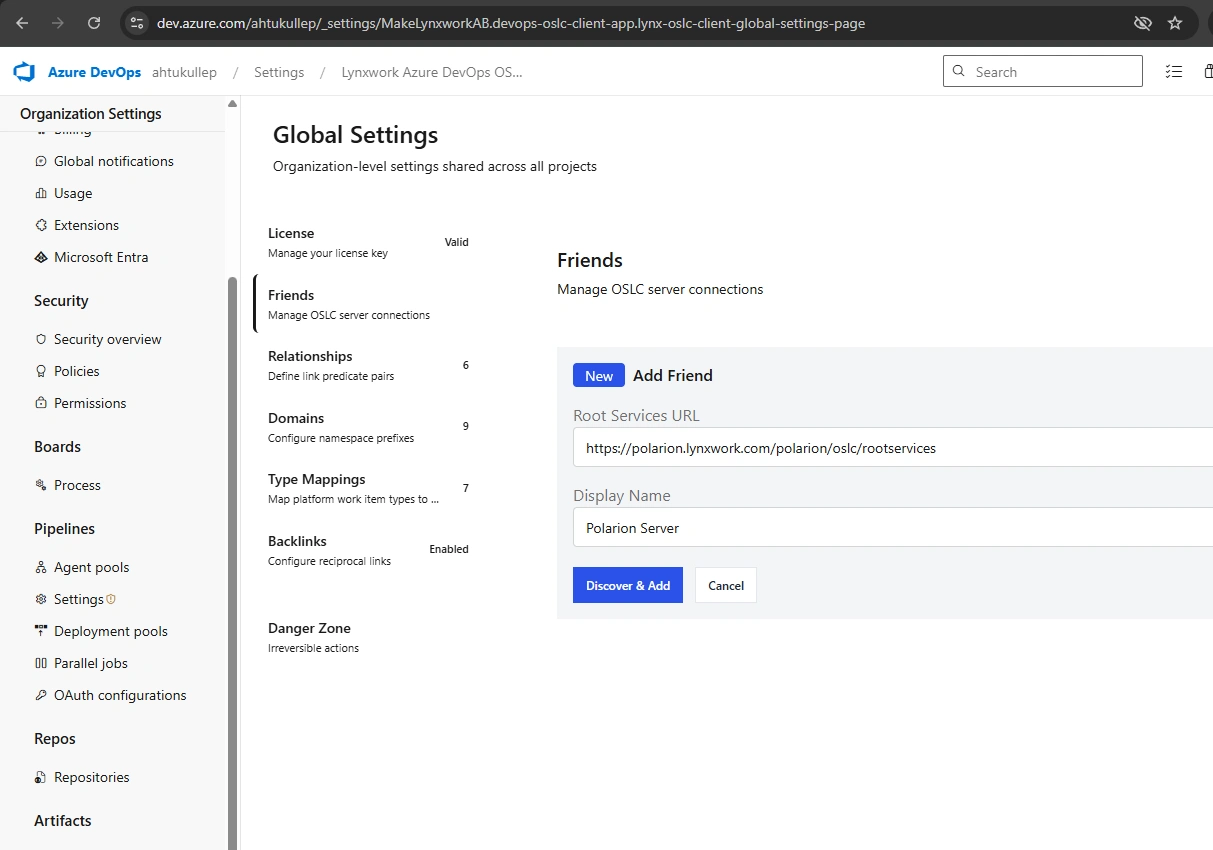Click the Deployment pools icon

[41, 631]
